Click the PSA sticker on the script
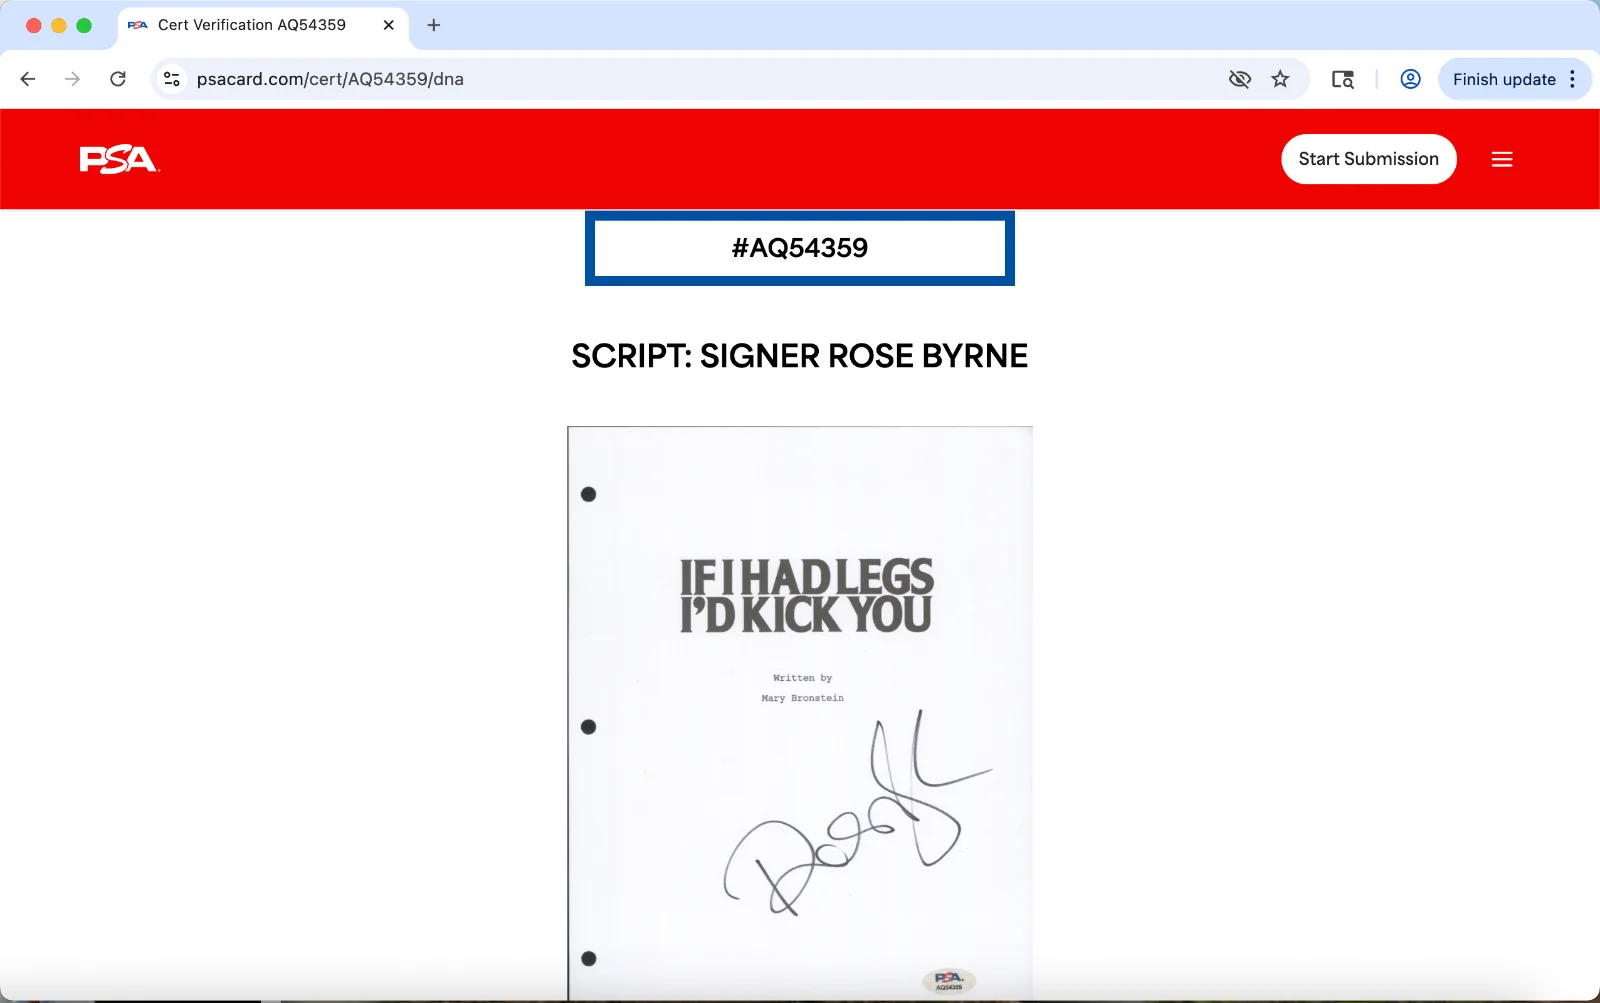This screenshot has width=1600, height=1003. 948,980
